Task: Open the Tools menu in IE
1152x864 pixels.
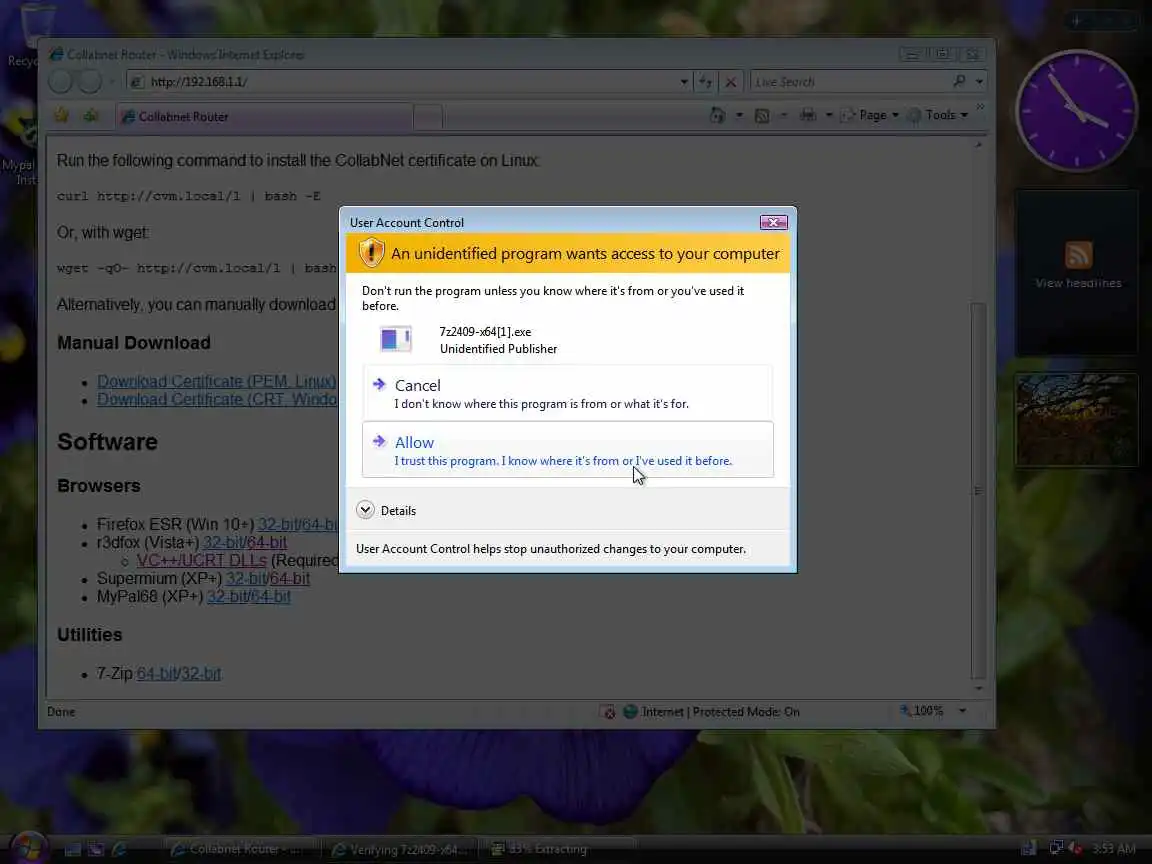Action: coord(938,115)
